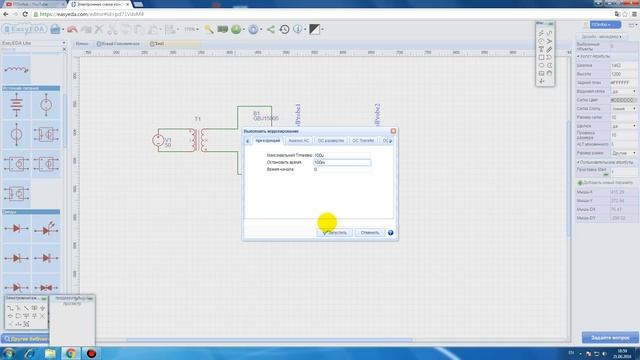This screenshot has height=360, width=640.
Task: Switch to the AC analysis tab
Action: [299, 141]
